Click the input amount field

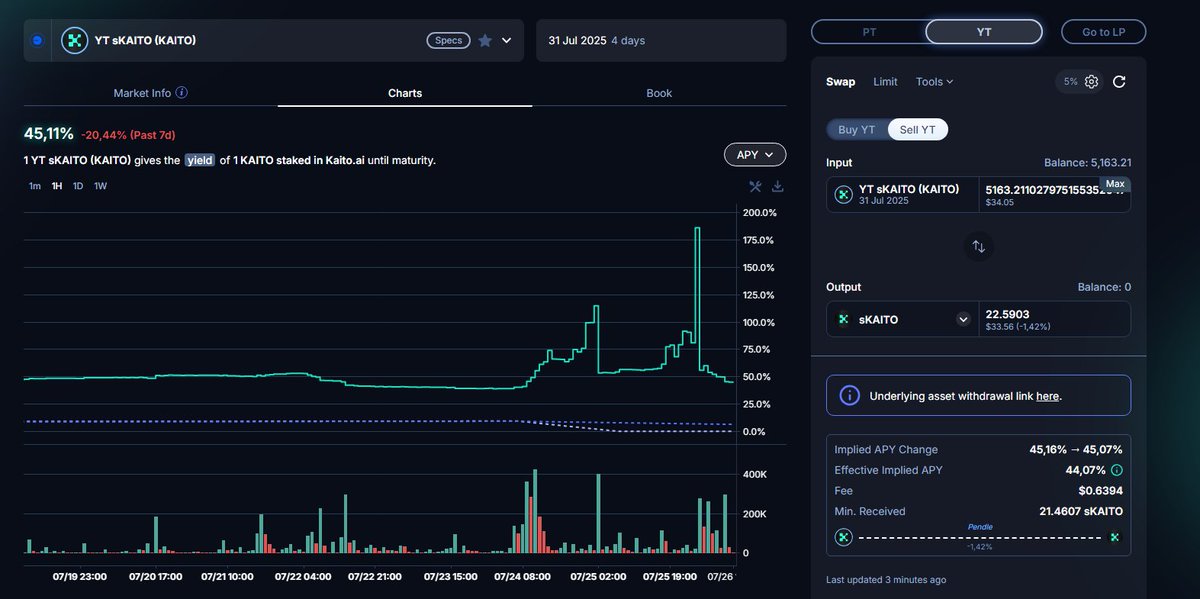click(x=1054, y=195)
